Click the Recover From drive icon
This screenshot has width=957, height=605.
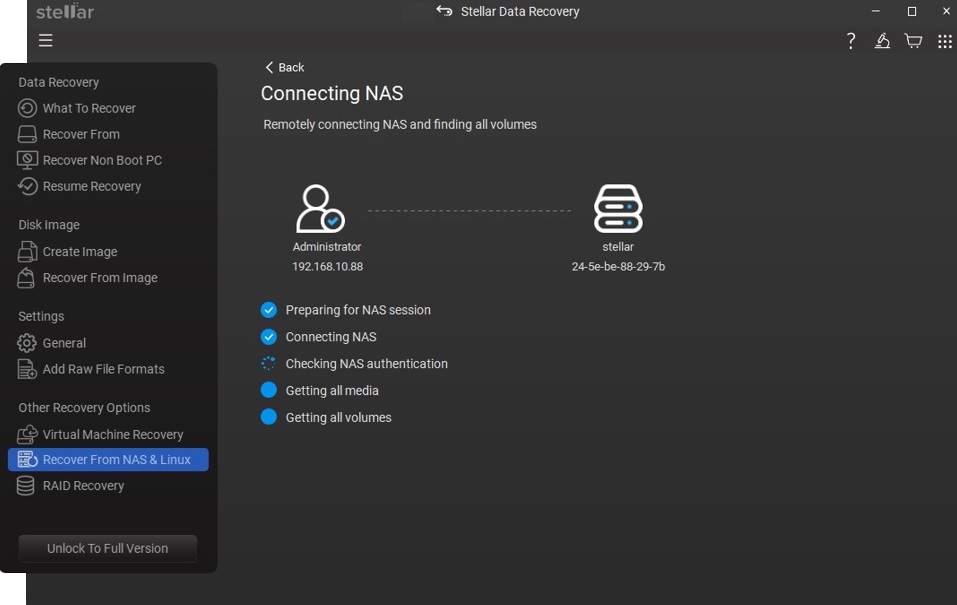point(27,134)
